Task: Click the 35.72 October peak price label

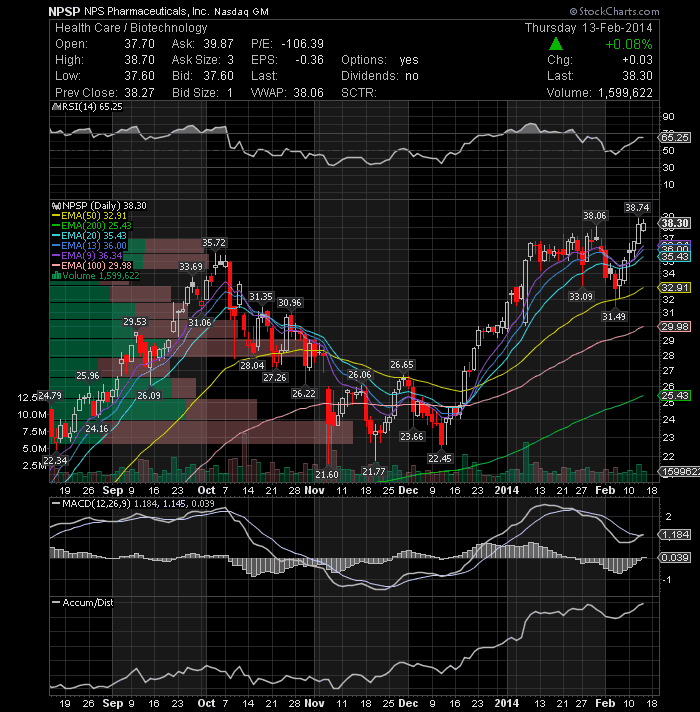Action: coord(214,243)
